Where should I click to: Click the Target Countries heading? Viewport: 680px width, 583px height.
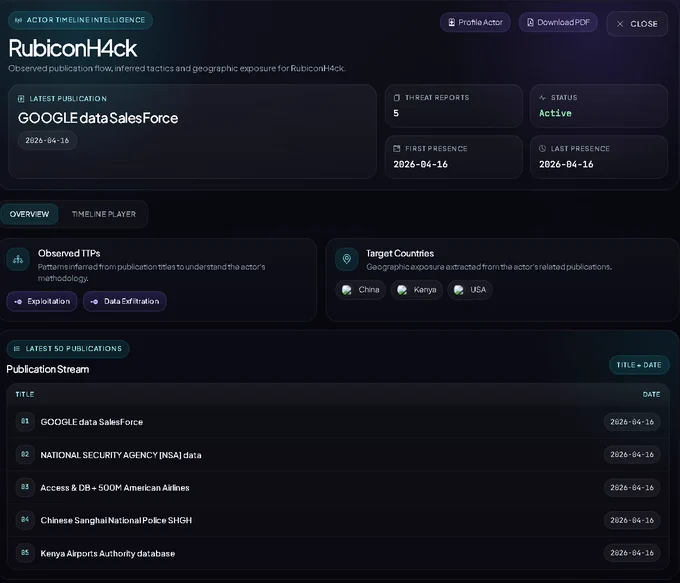[400, 253]
